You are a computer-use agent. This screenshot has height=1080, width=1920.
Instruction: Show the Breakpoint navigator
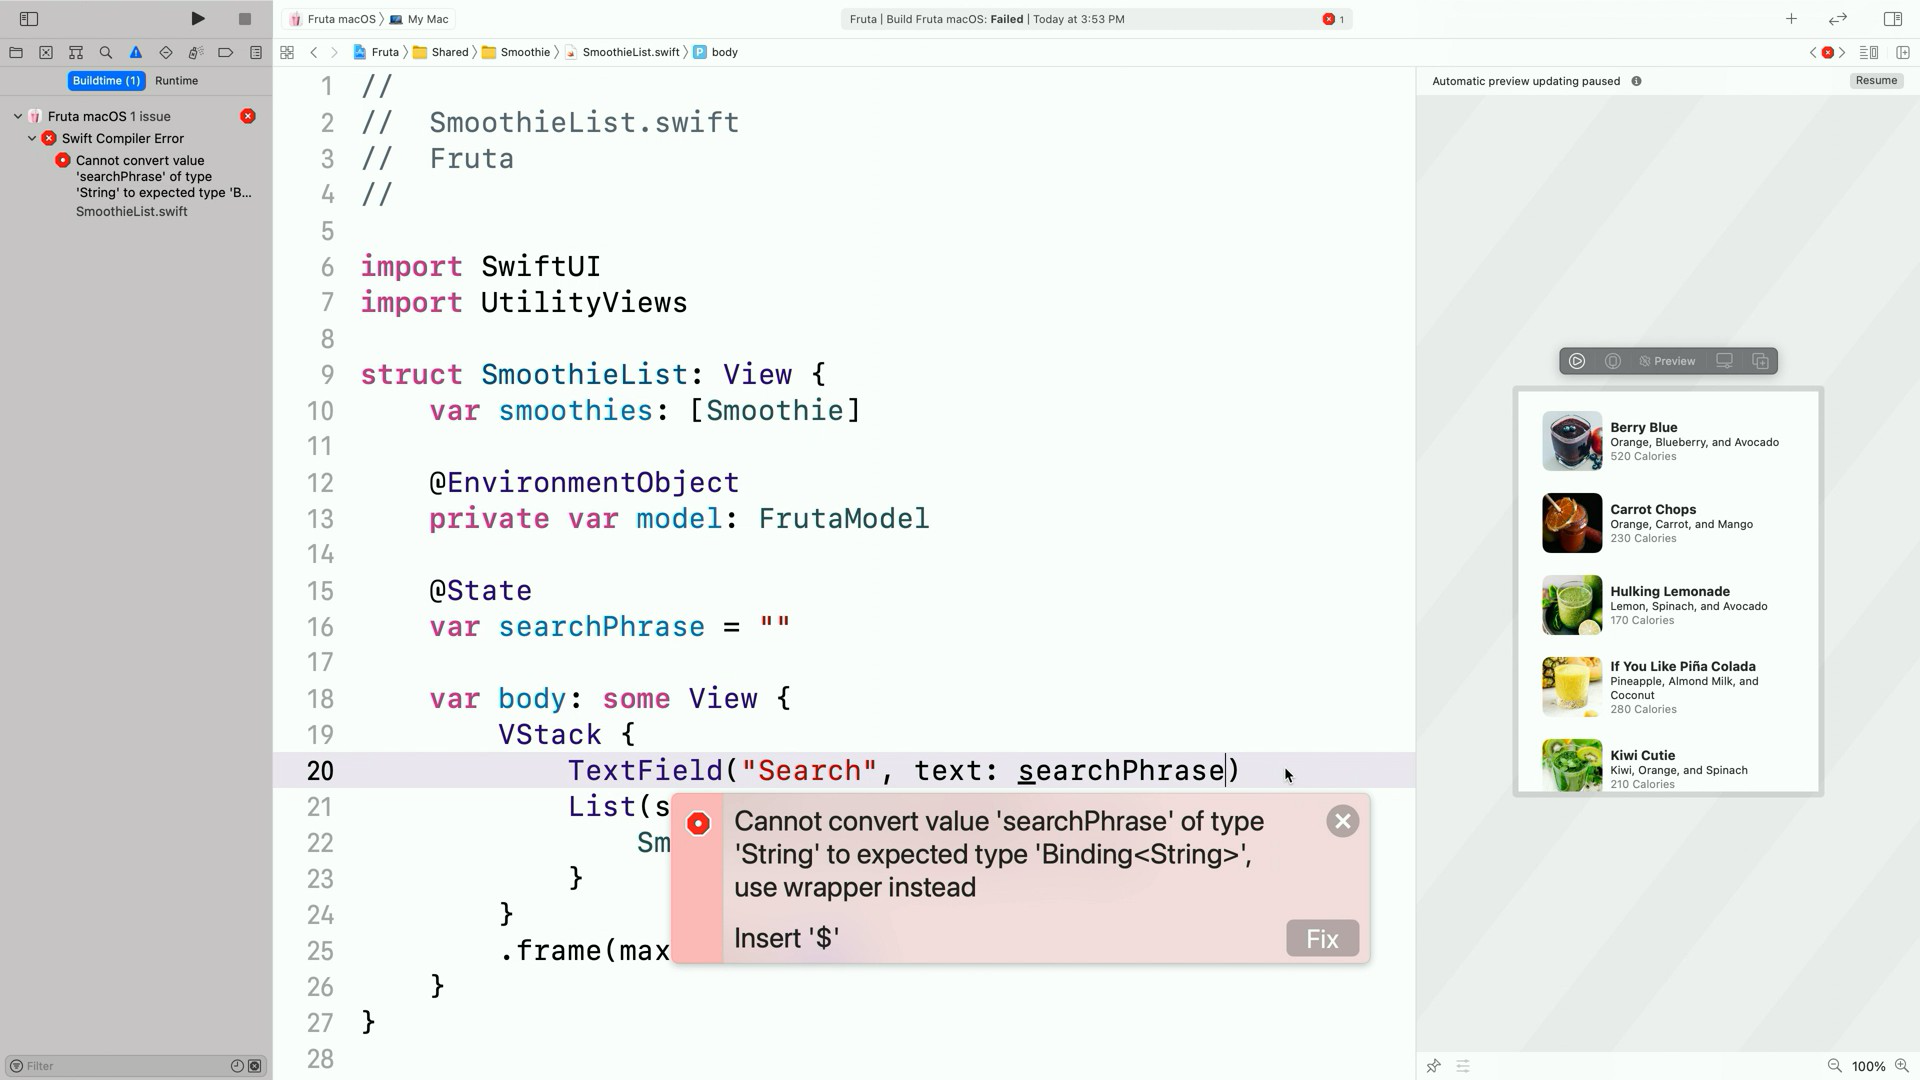226,52
